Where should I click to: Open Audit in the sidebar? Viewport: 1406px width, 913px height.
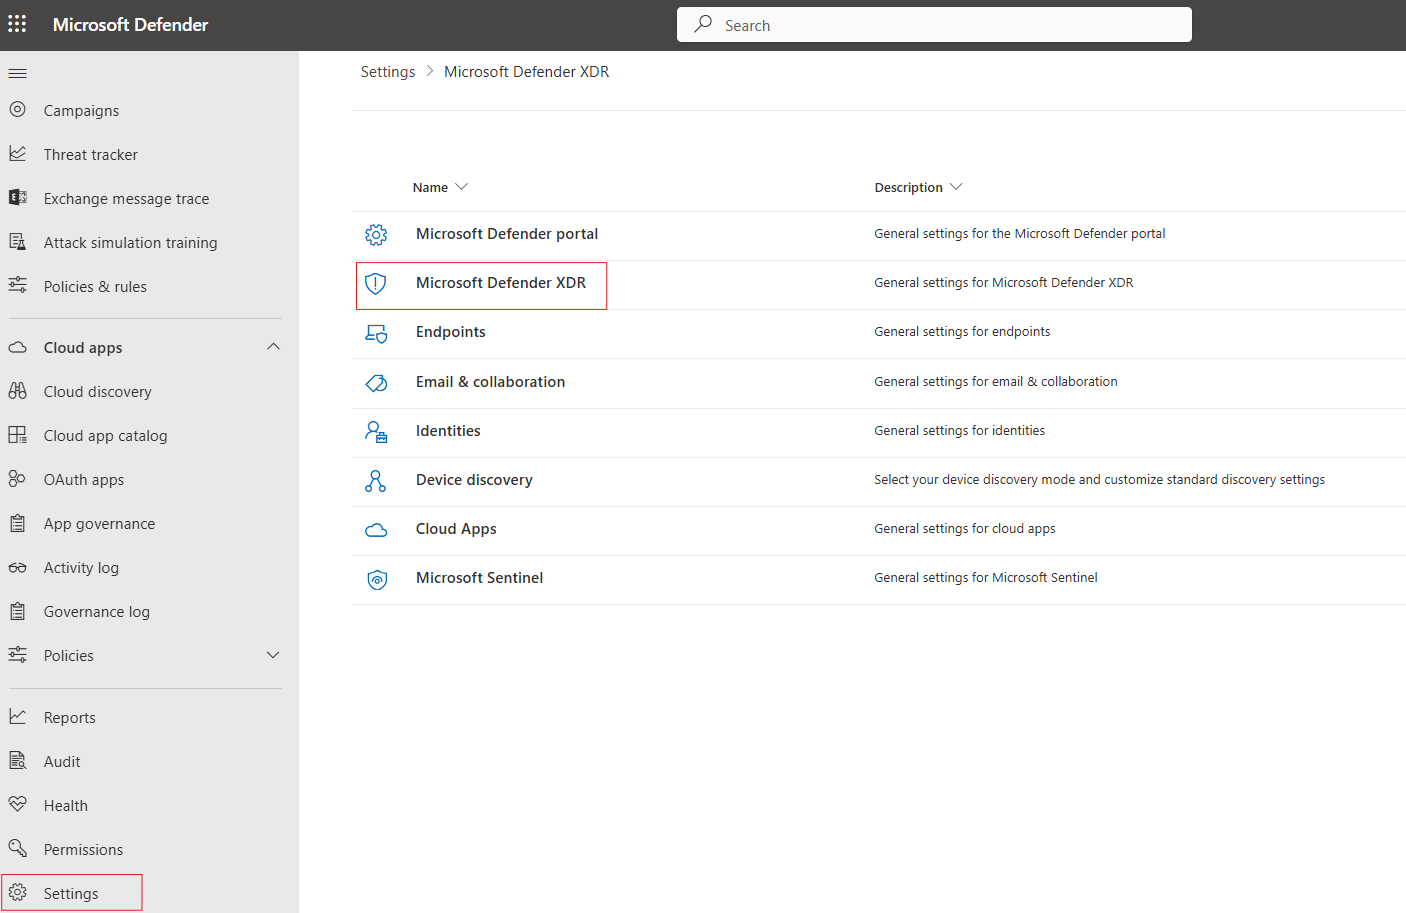coord(62,762)
